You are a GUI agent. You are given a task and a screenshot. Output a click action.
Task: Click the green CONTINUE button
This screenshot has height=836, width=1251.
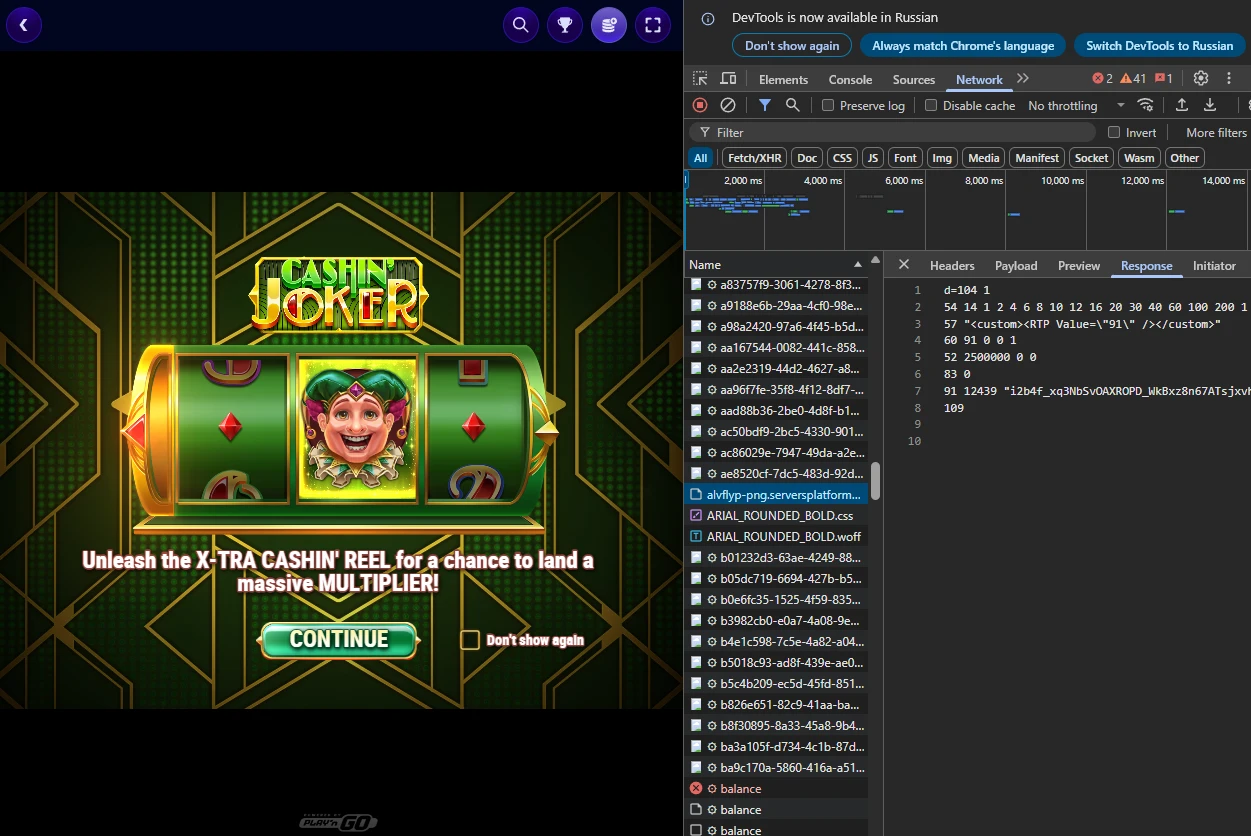coord(338,640)
